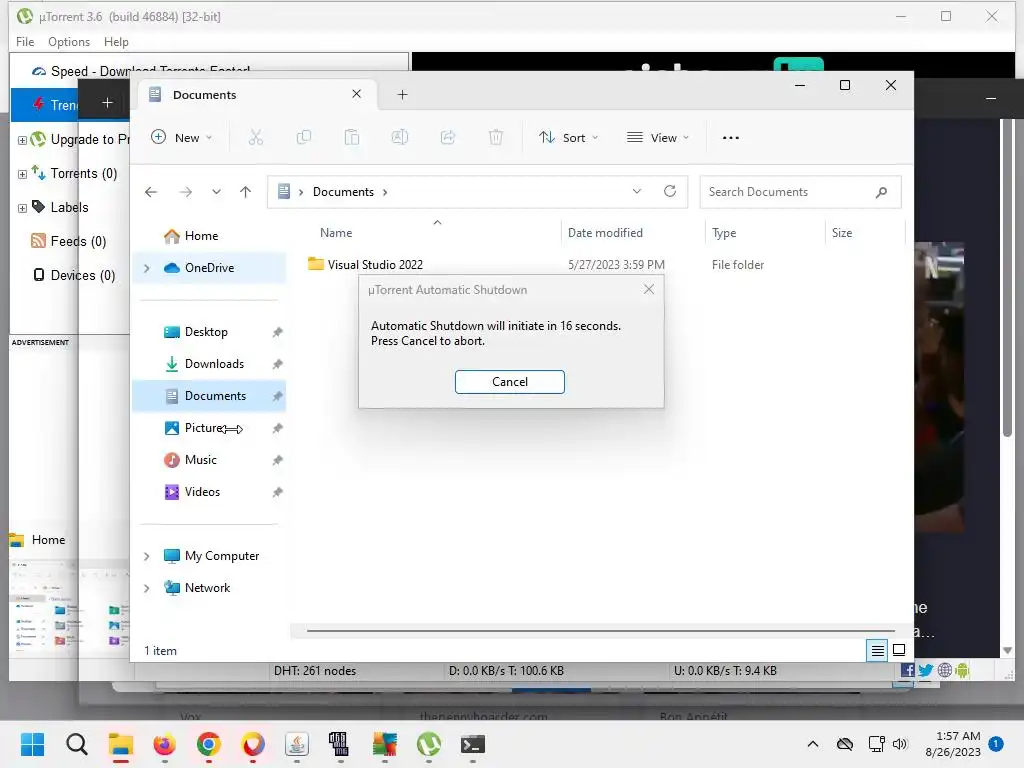This screenshot has width=1024, height=768.
Task: Switch to details view layout icon
Action: (x=877, y=650)
